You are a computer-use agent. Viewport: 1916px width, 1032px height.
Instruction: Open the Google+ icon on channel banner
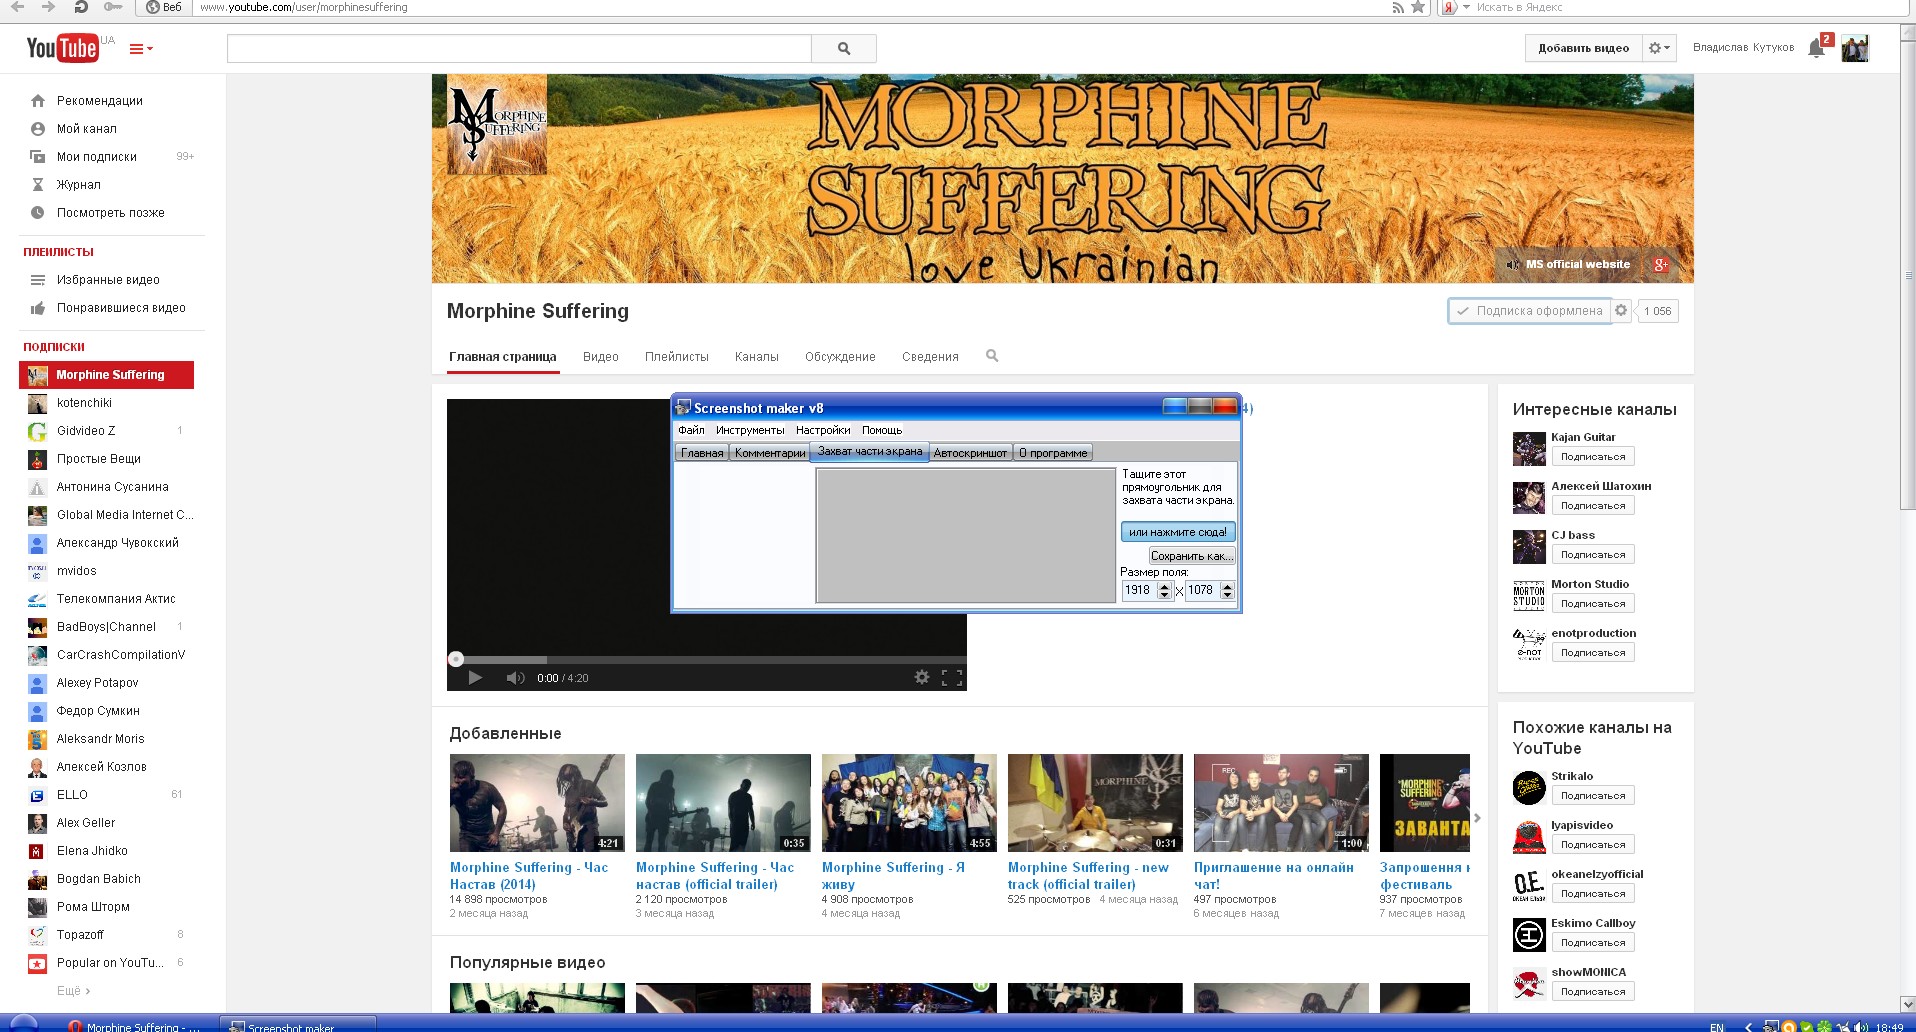pyautogui.click(x=1660, y=264)
